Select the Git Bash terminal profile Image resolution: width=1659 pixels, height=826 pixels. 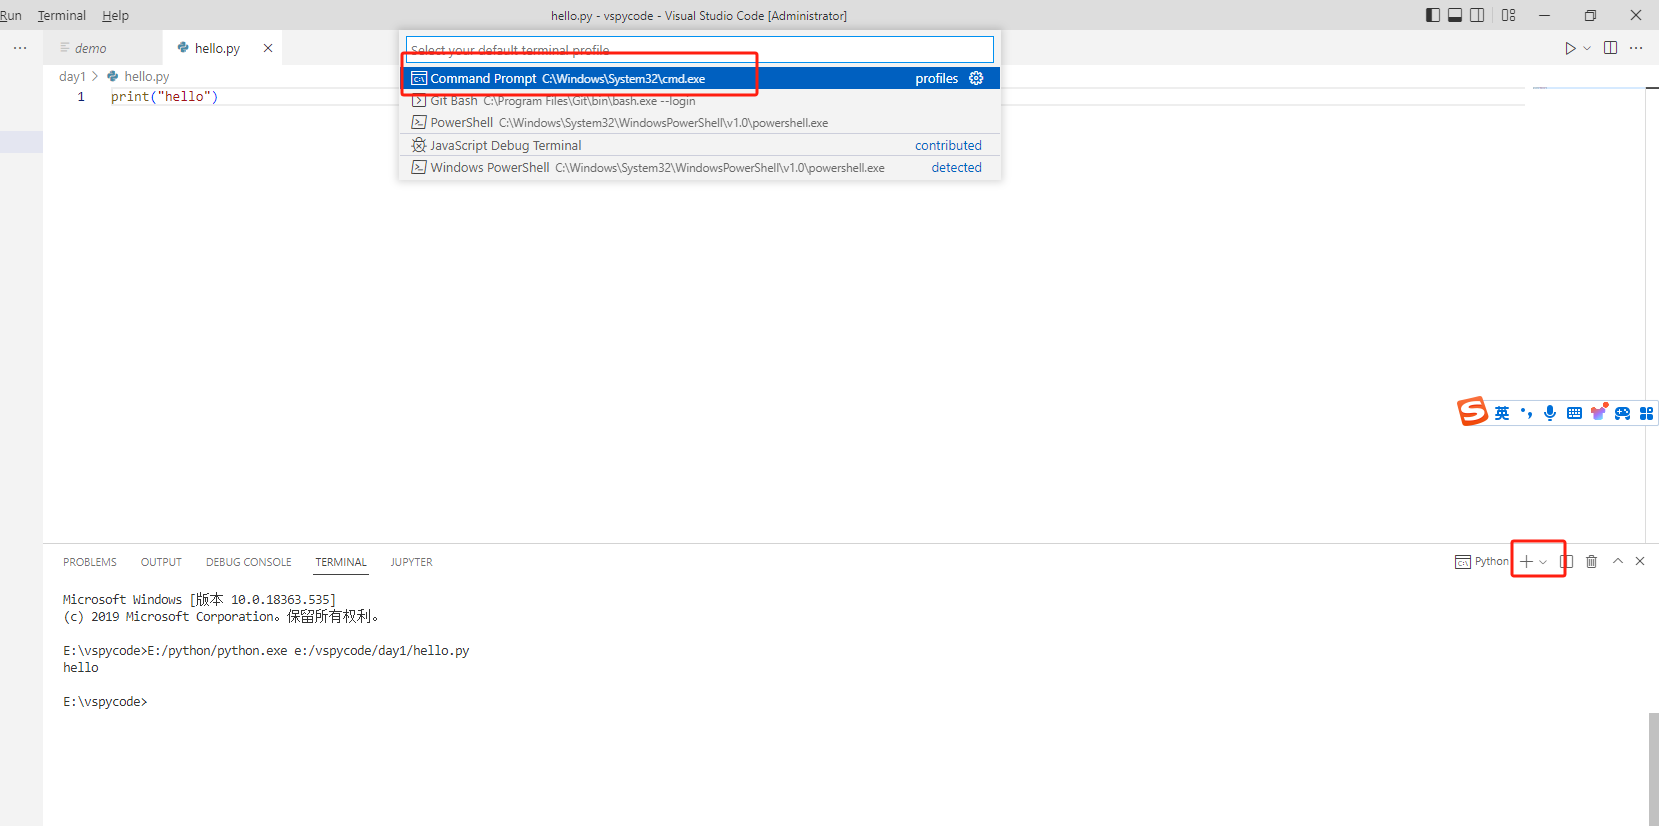pos(700,101)
